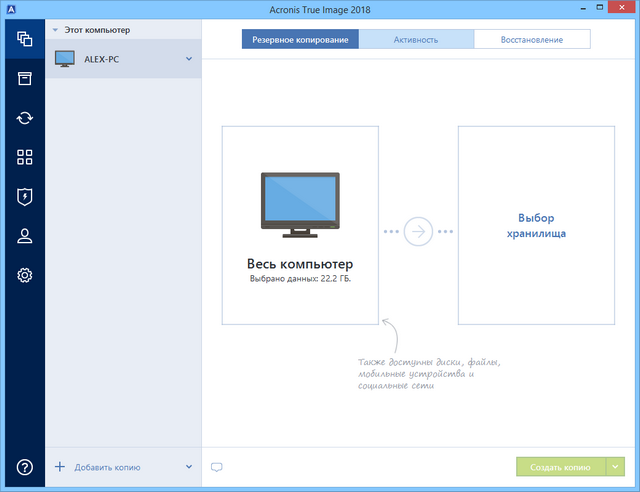
Task: Open the Backup section in sidebar
Action: click(x=24, y=39)
